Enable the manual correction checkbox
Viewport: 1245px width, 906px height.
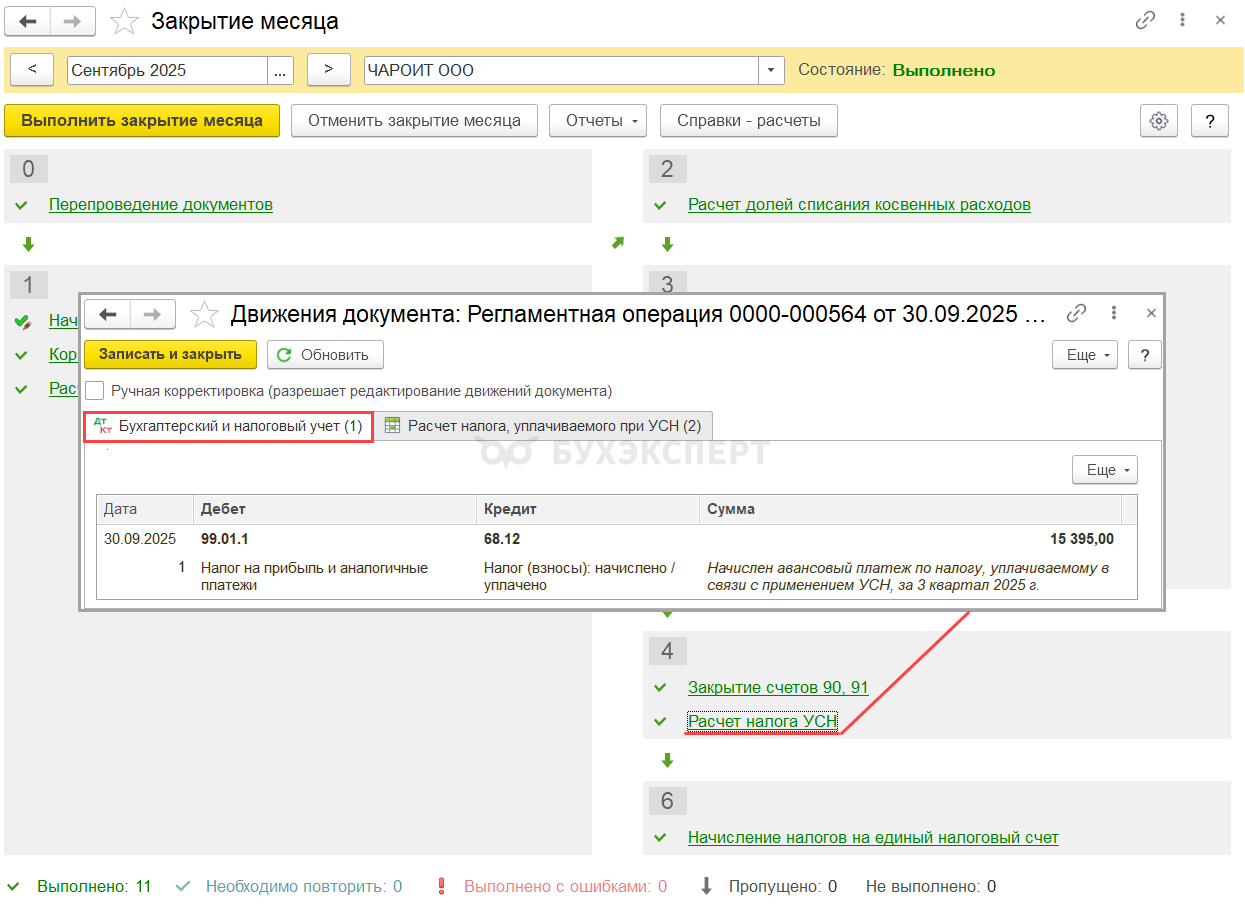point(95,391)
